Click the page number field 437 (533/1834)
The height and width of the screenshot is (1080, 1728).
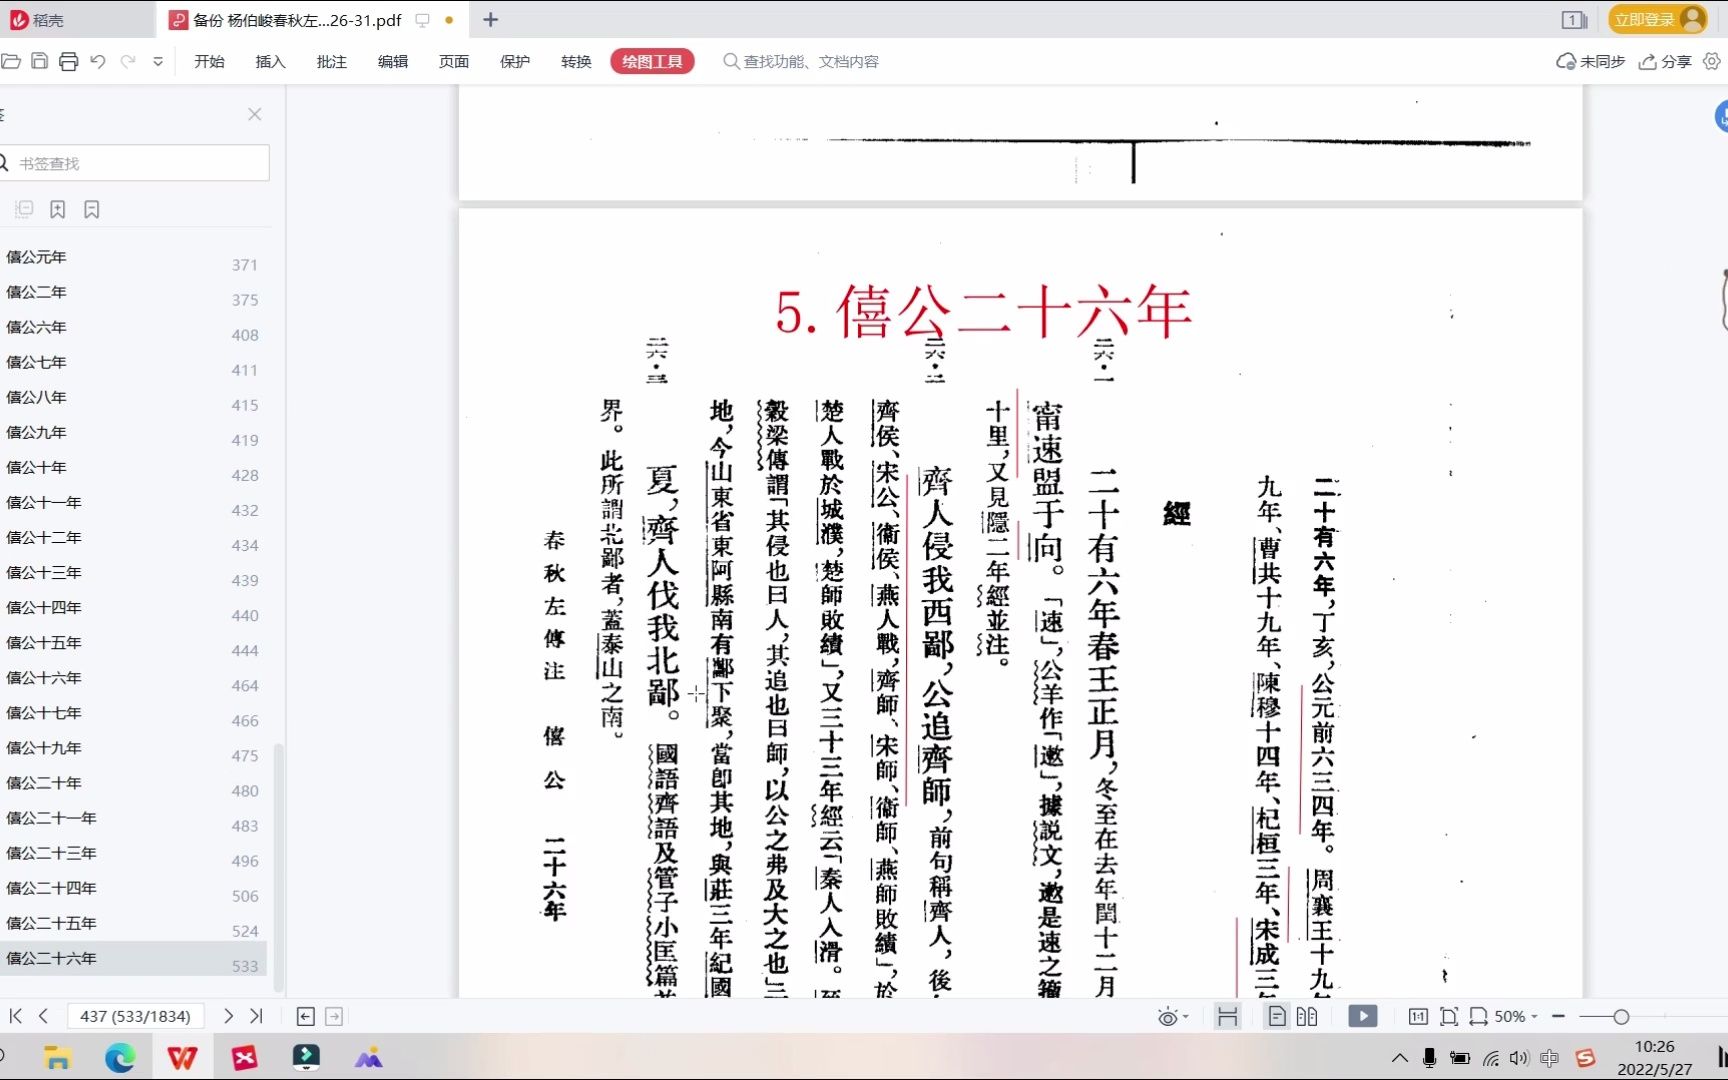(135, 1016)
